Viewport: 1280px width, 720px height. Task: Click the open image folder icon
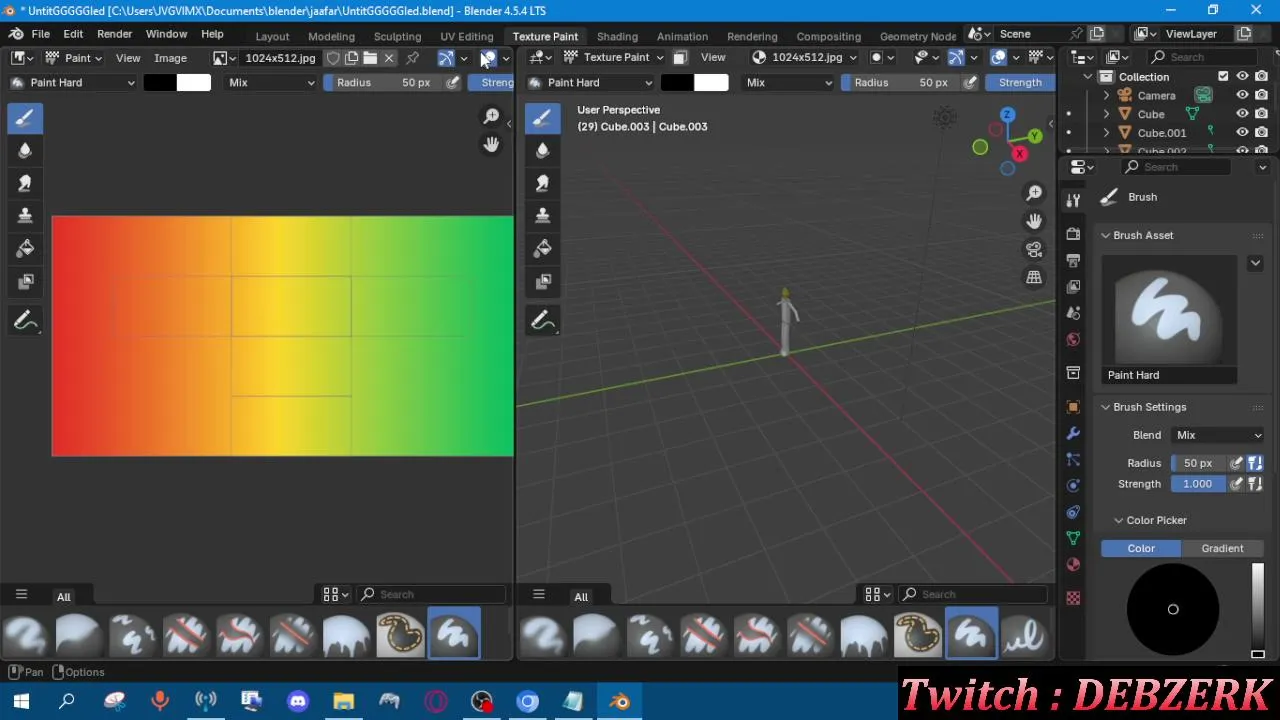click(370, 58)
